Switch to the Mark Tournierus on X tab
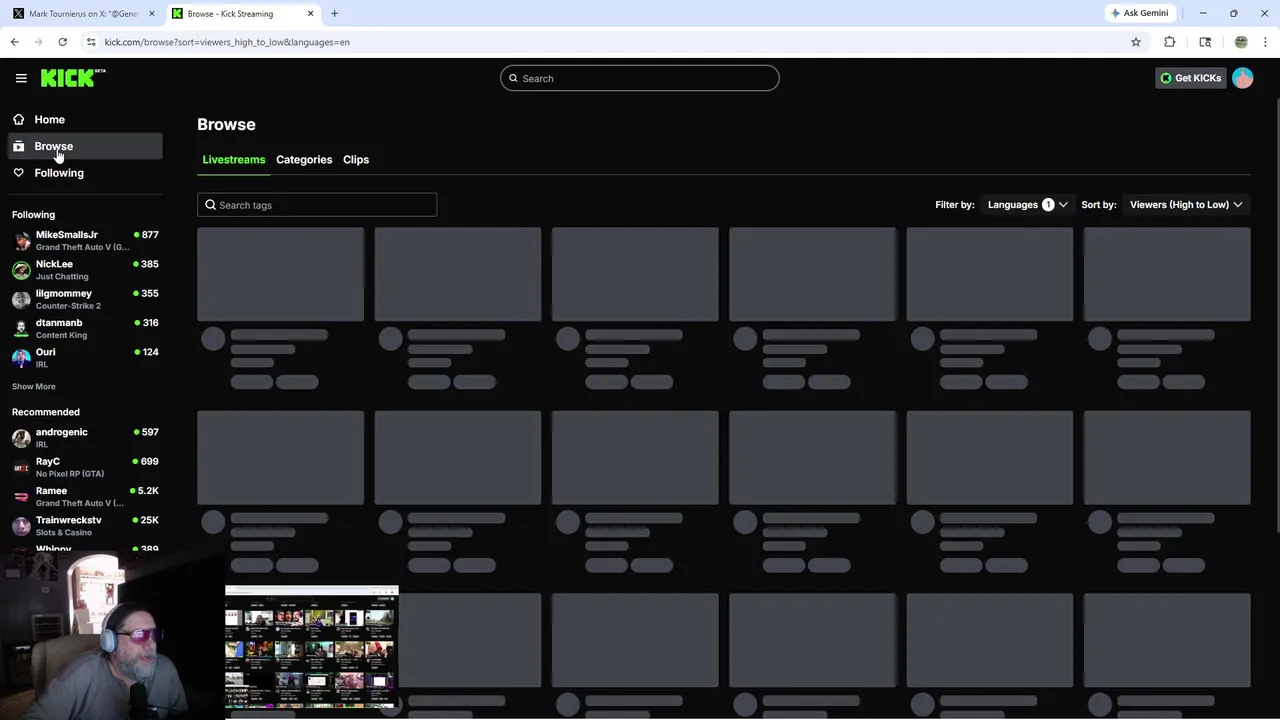Viewport: 1280px width, 720px height. point(83,14)
